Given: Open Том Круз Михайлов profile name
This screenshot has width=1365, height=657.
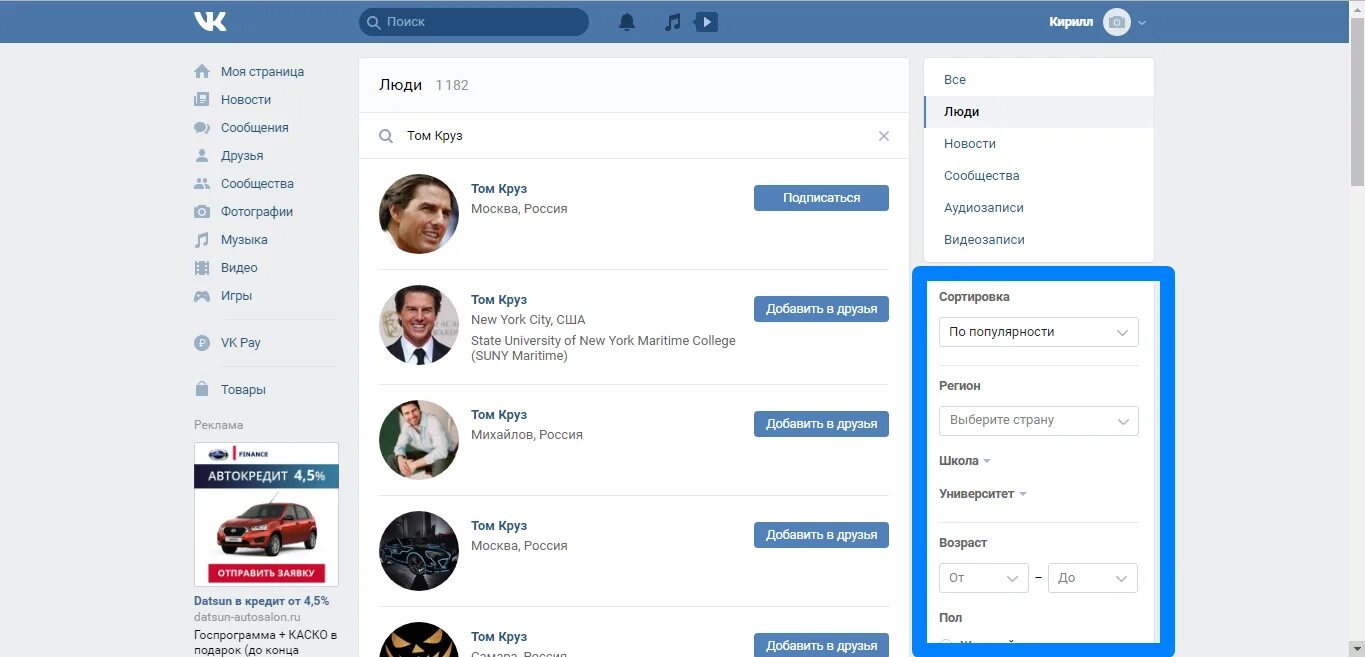Looking at the screenshot, I should [x=499, y=415].
